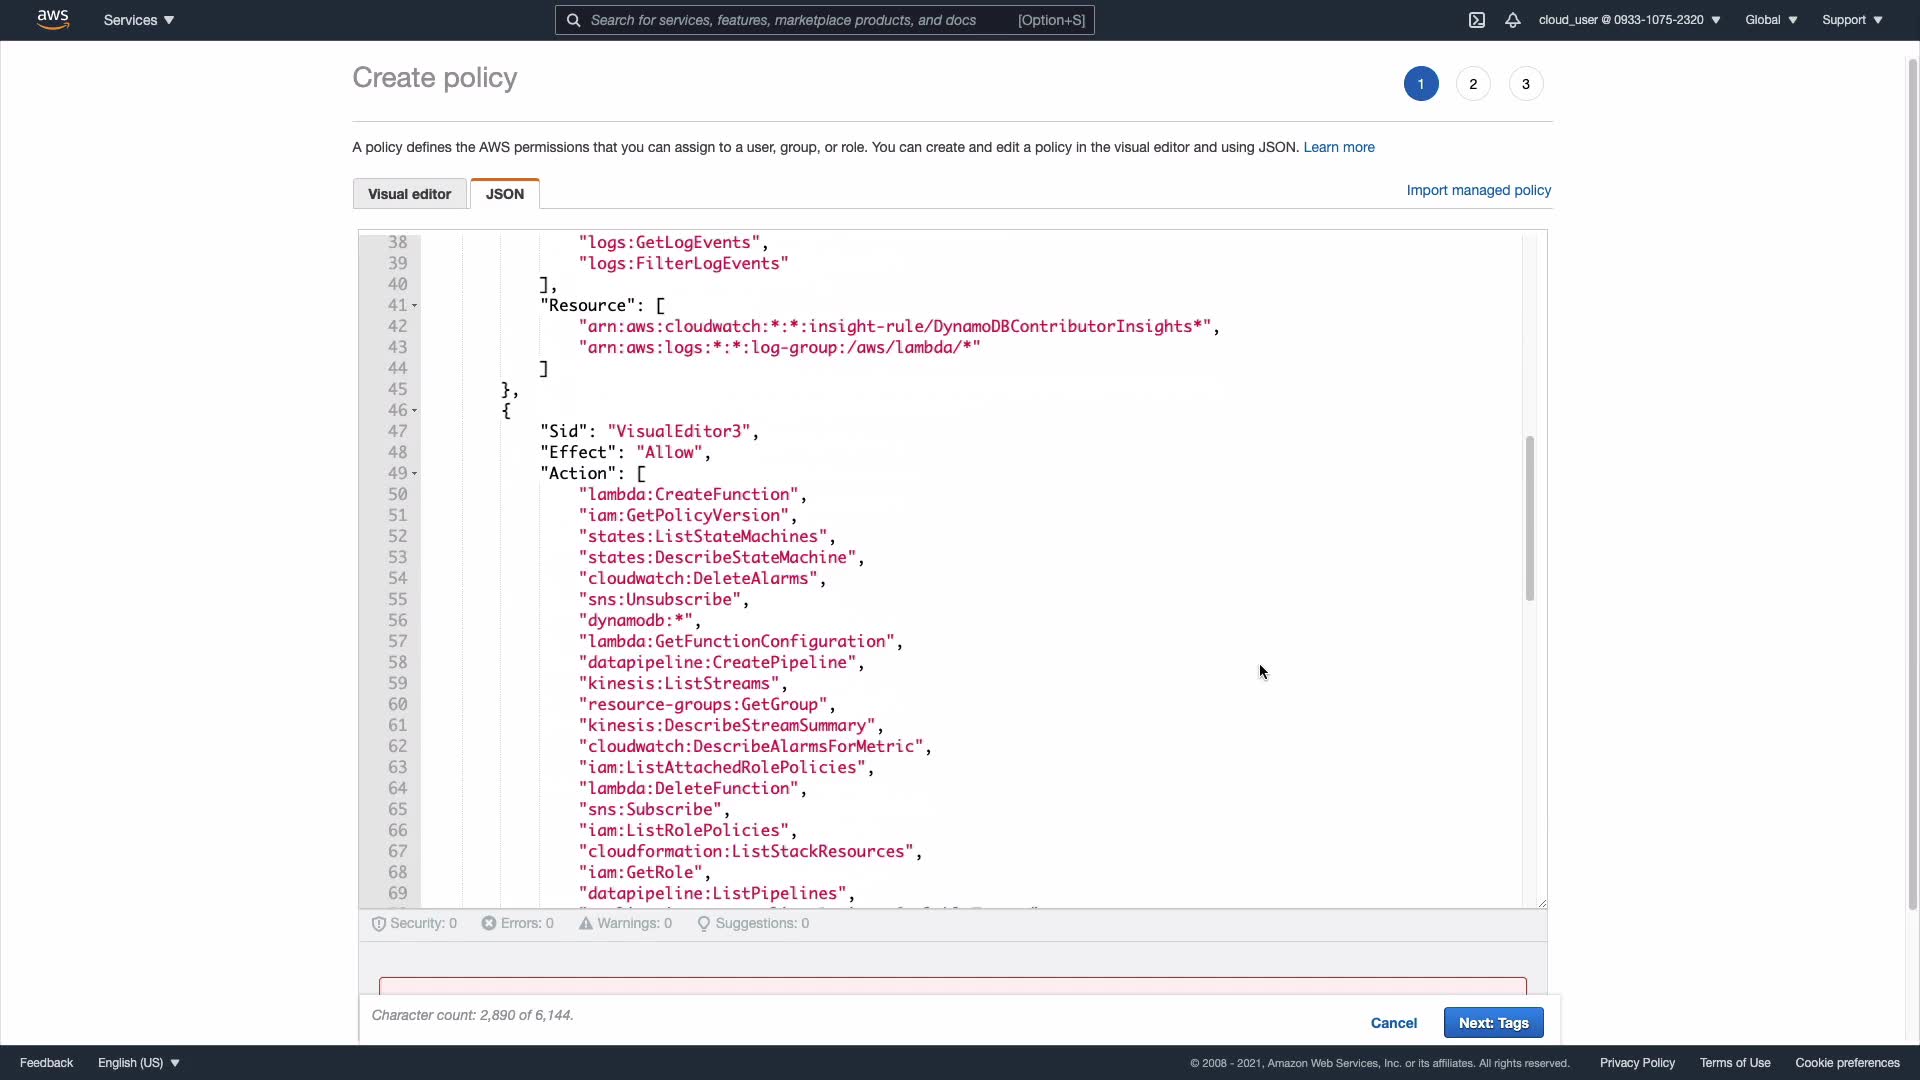1920x1080 pixels.
Task: Open the Services dropdown menu
Action: (139, 20)
